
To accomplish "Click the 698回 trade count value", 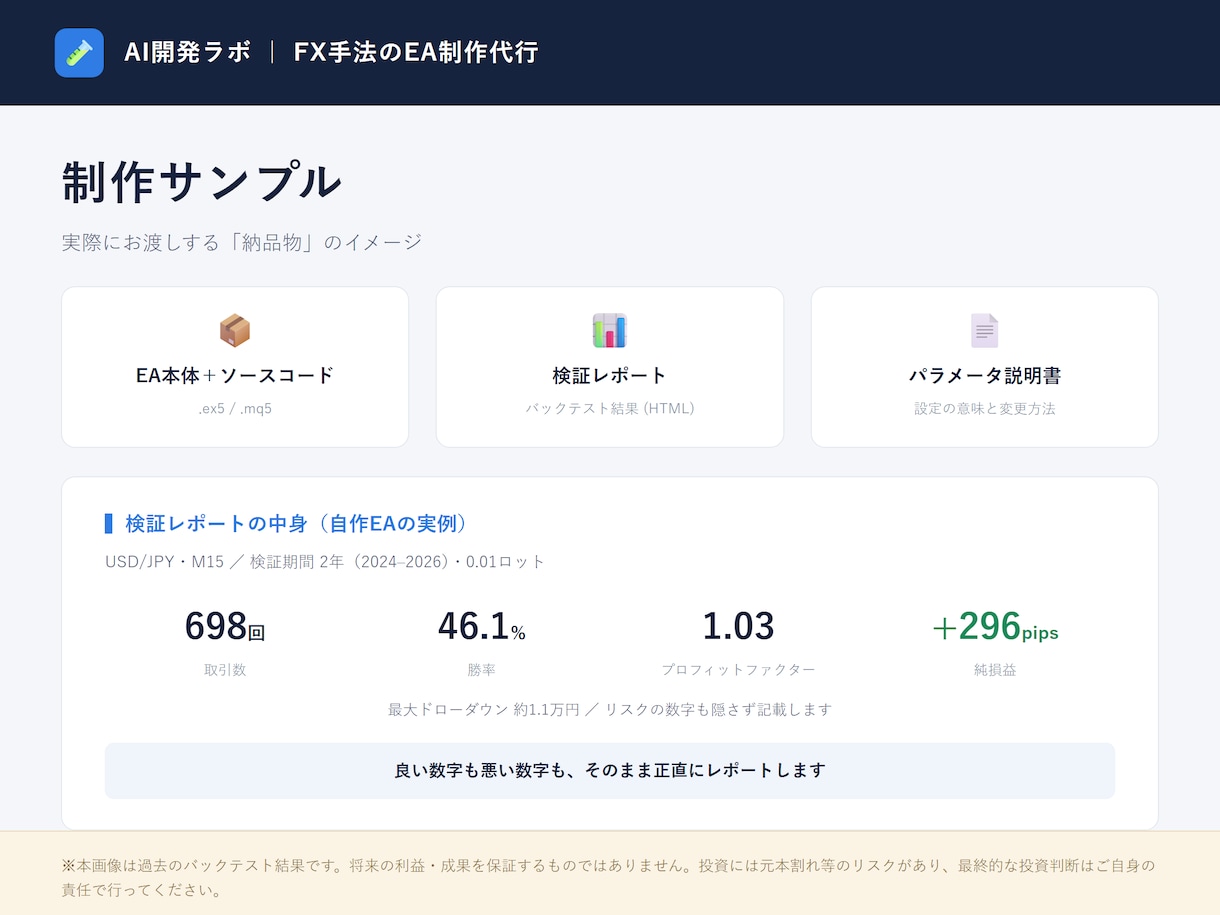I will coord(225,627).
